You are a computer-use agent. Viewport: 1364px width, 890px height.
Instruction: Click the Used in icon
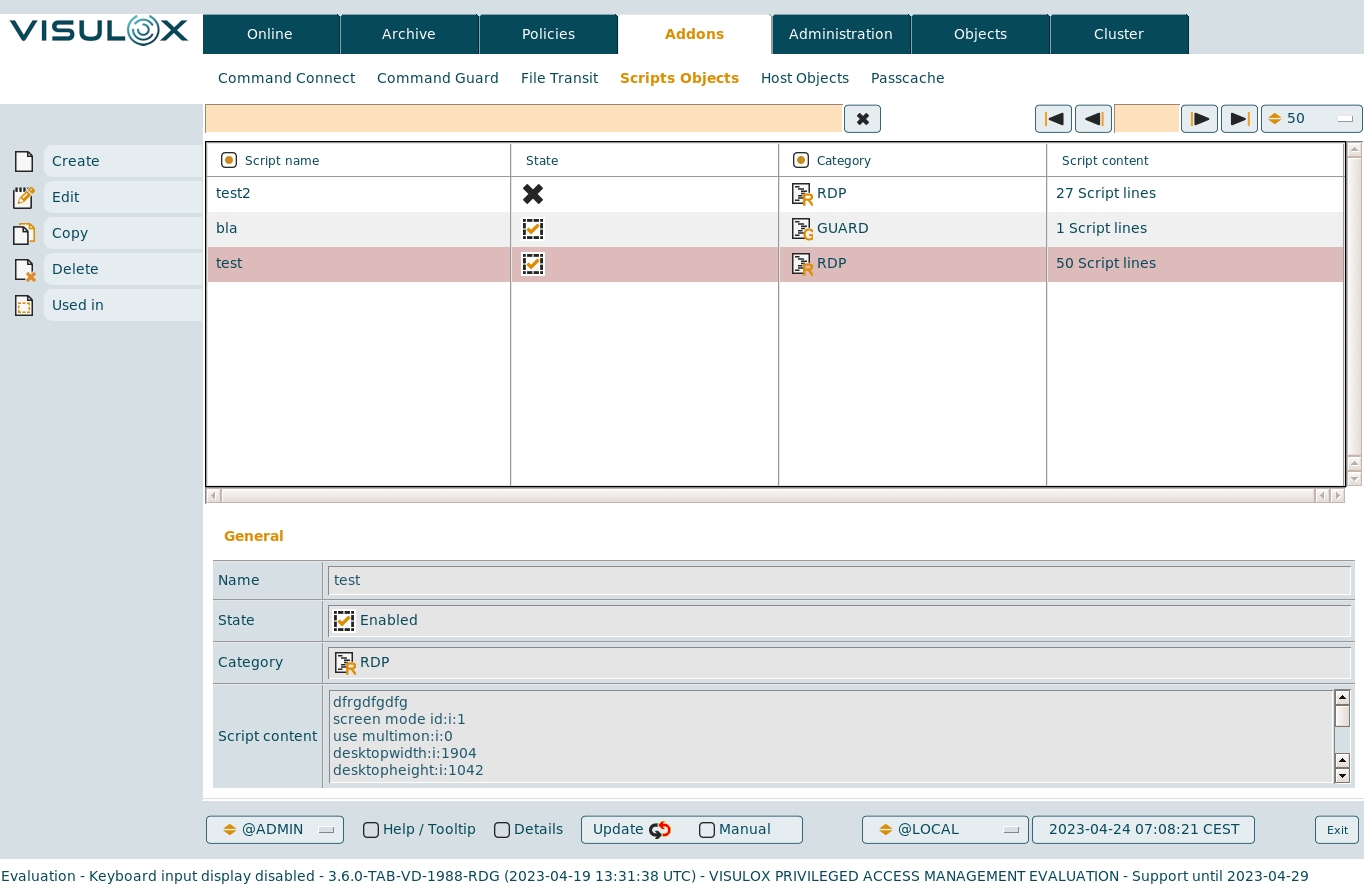coord(24,305)
